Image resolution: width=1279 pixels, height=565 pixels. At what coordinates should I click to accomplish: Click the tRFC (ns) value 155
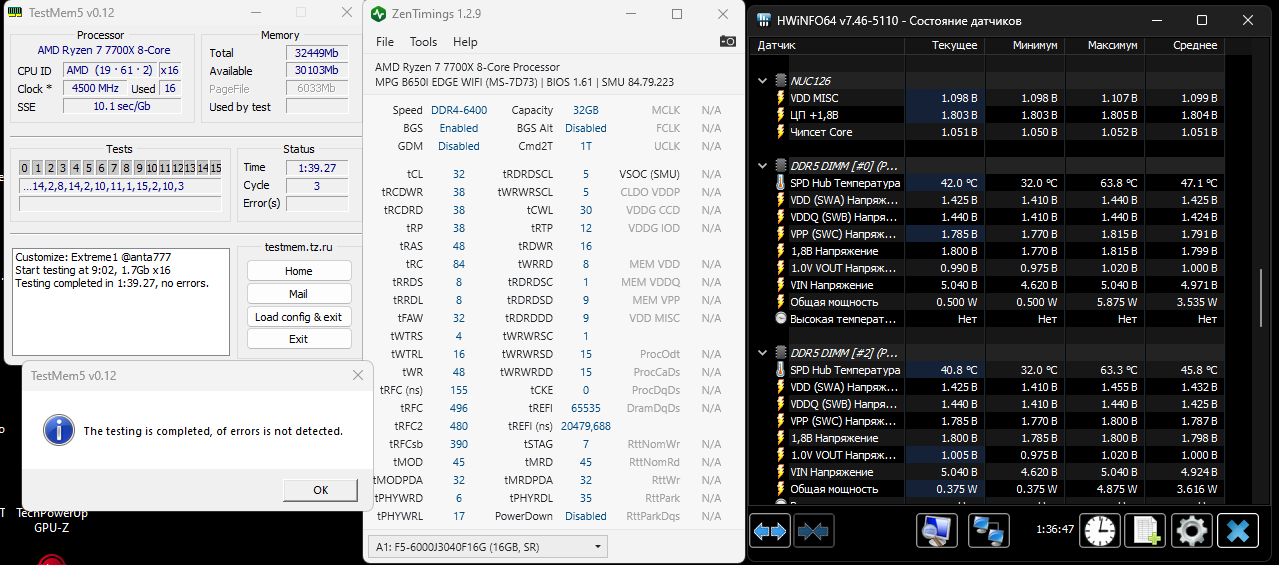(459, 390)
